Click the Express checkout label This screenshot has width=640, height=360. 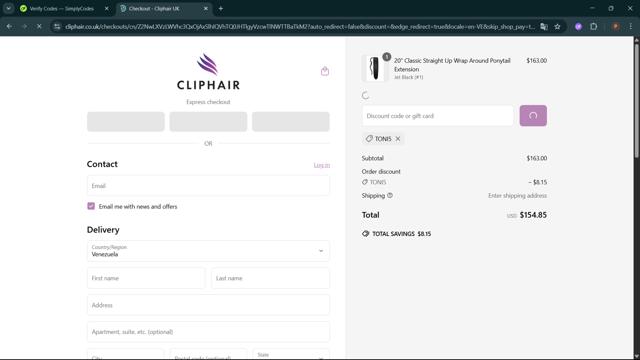208,102
